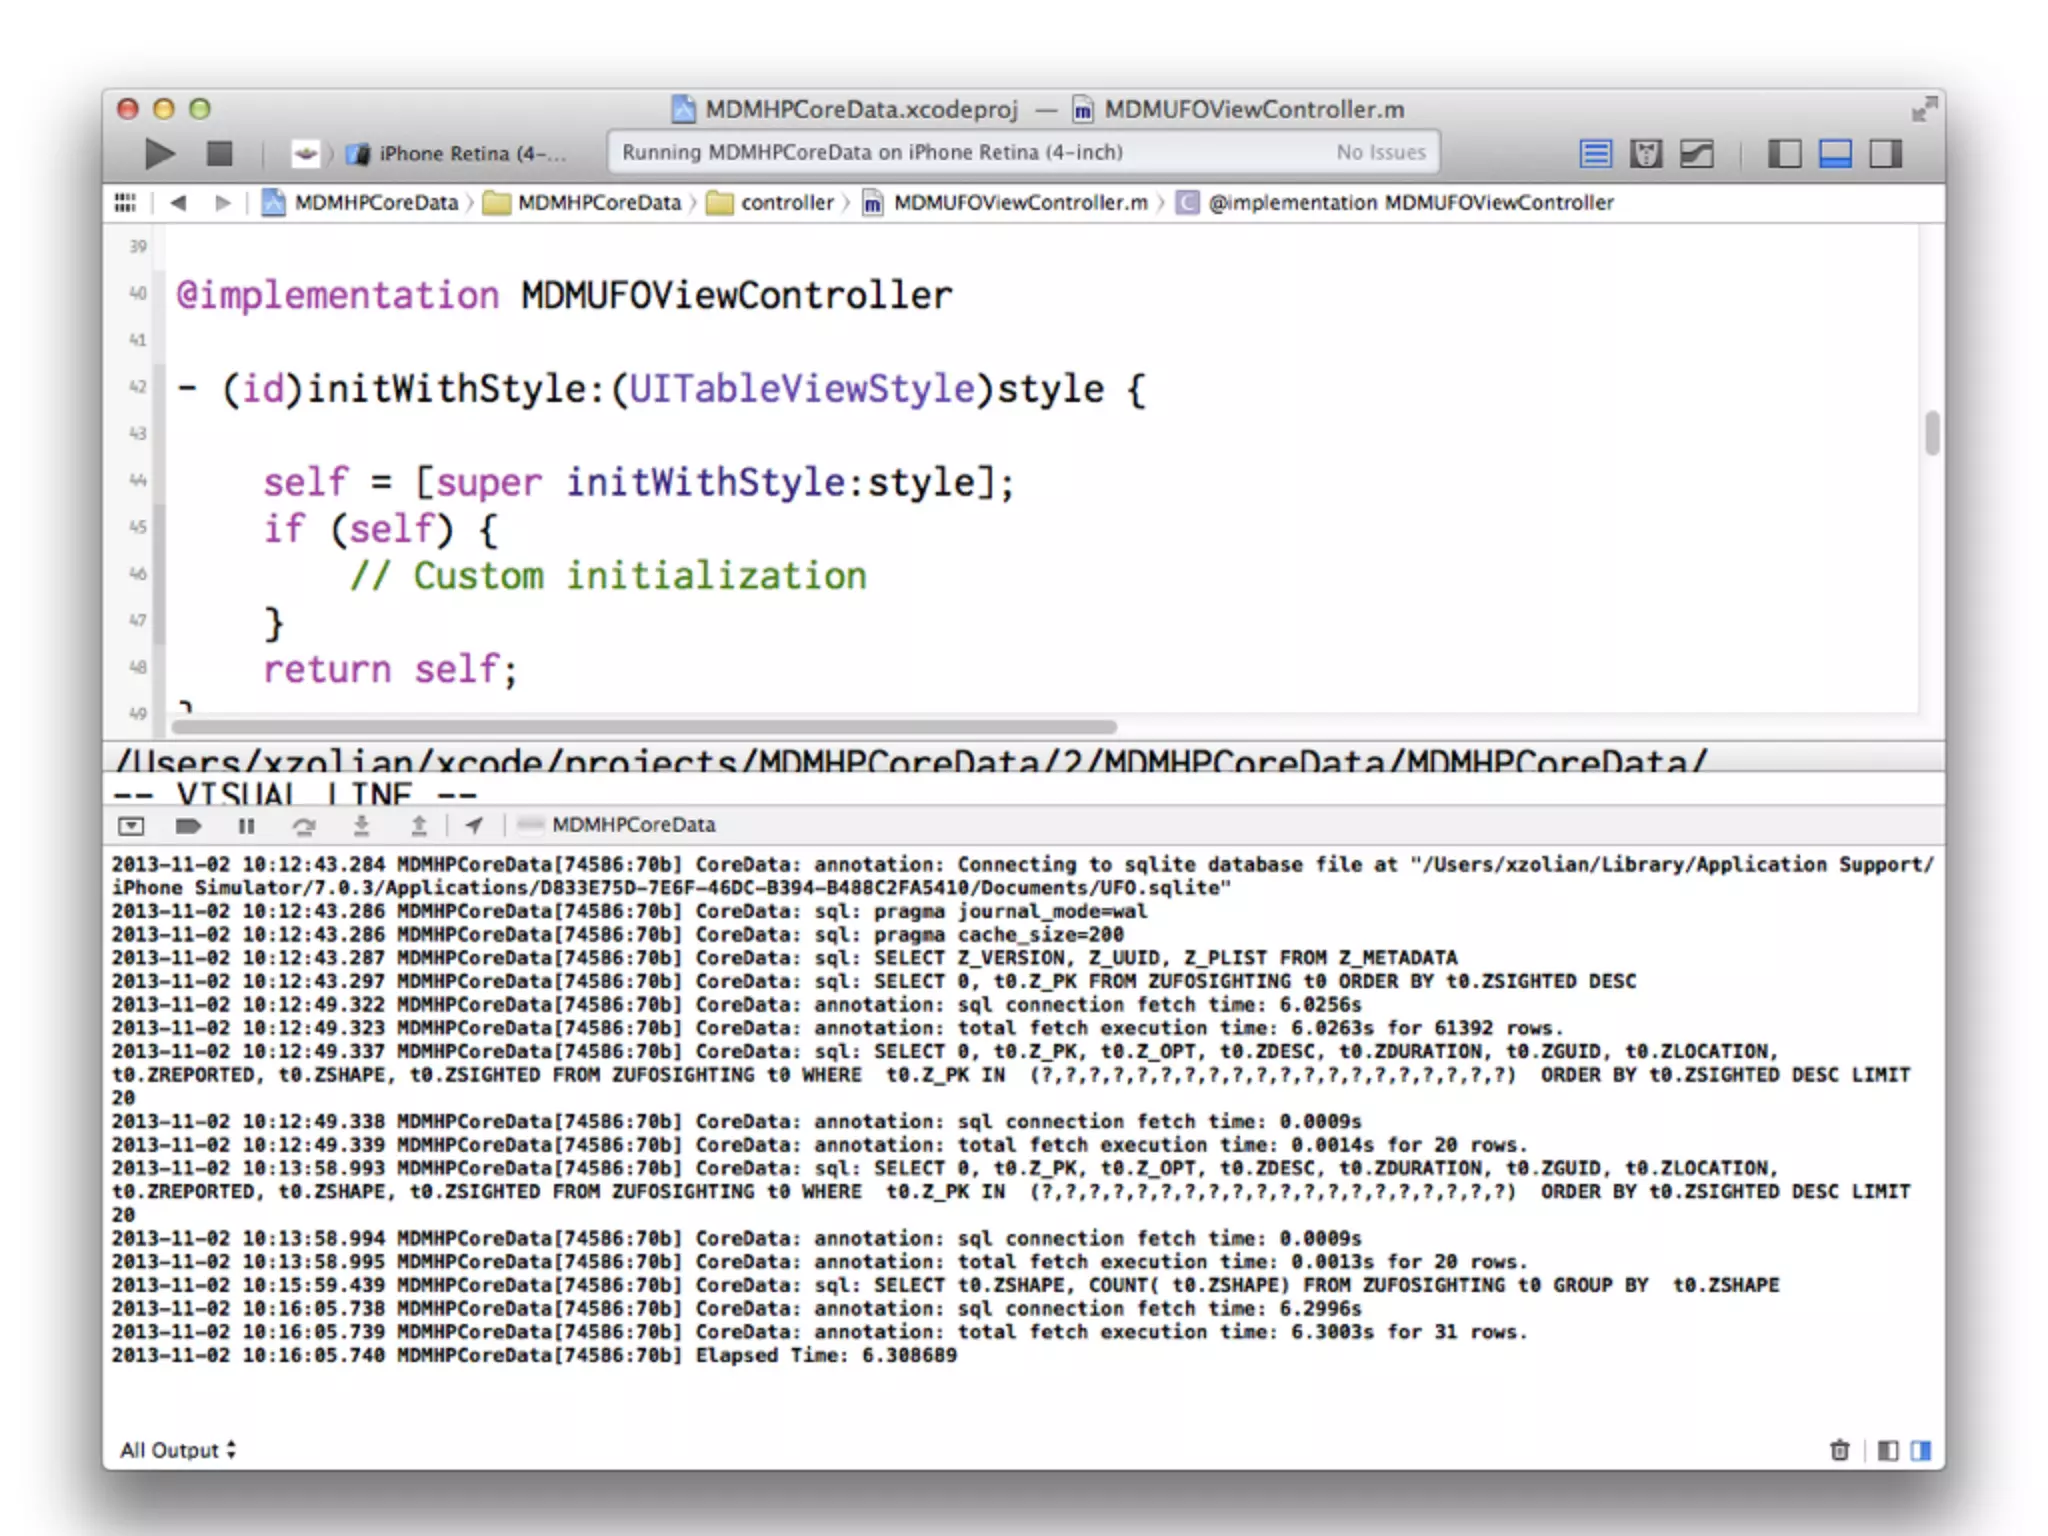Click the @implementation keyword in the code
2048x1536 pixels.
point(337,296)
